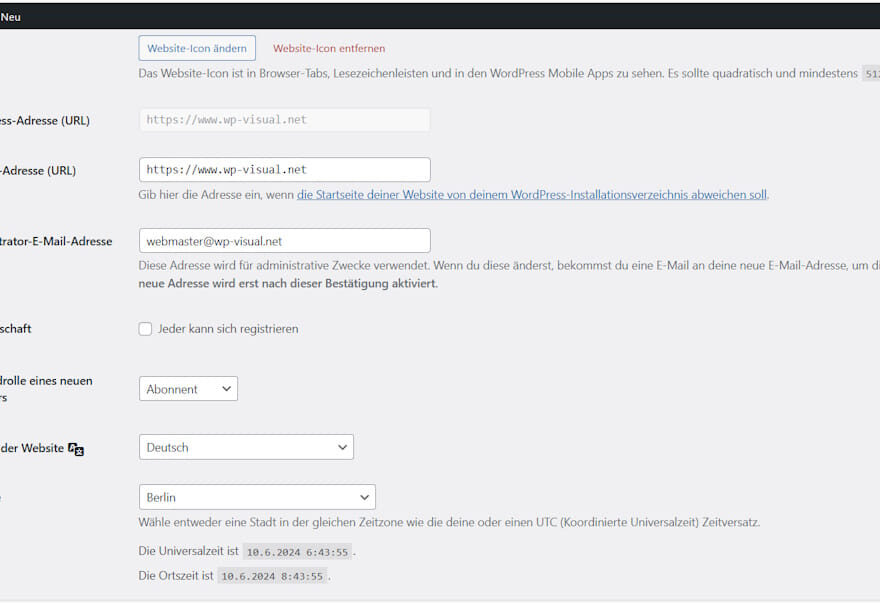Click the disabled WordPress-Adresse URL field
This screenshot has height=603, width=880.
pyautogui.click(x=285, y=120)
